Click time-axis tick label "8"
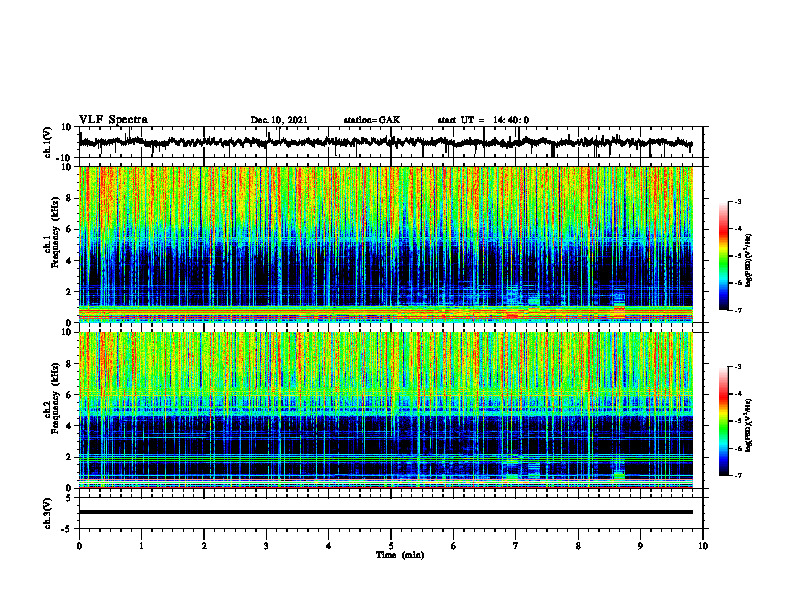This screenshot has width=792, height=612. point(578,546)
